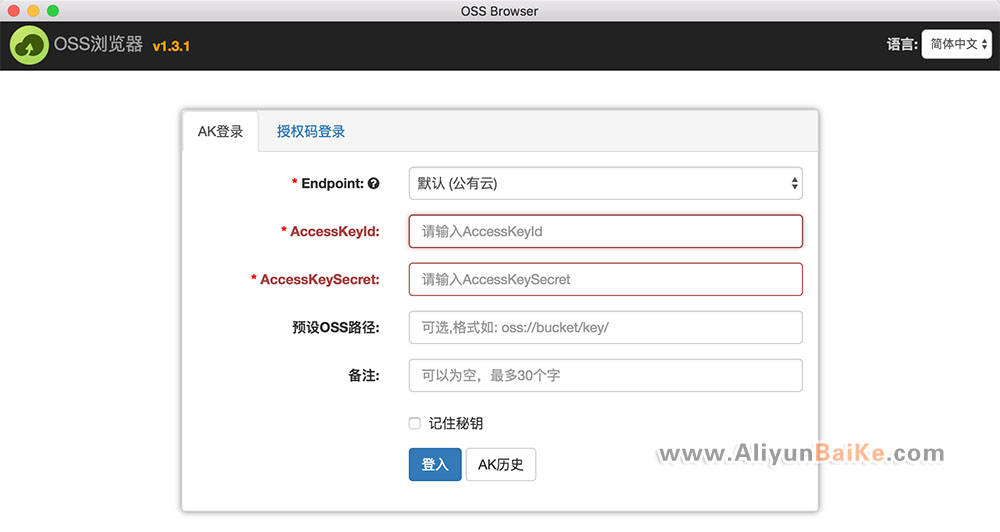This screenshot has width=1000, height=532.
Task: Minimize the window with yellow button
Action: (x=33, y=11)
